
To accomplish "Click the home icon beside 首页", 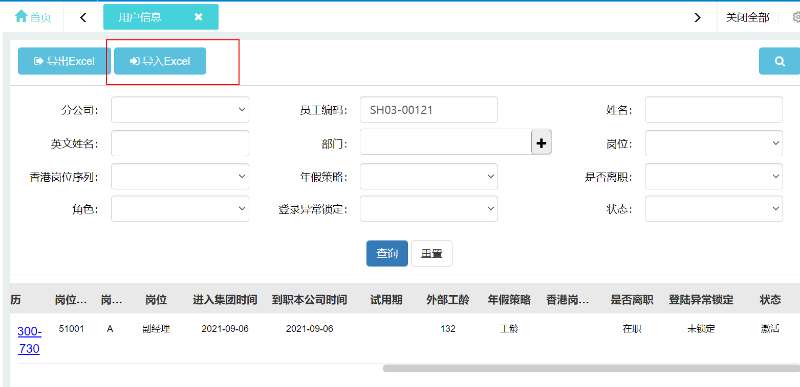I will click(20, 16).
